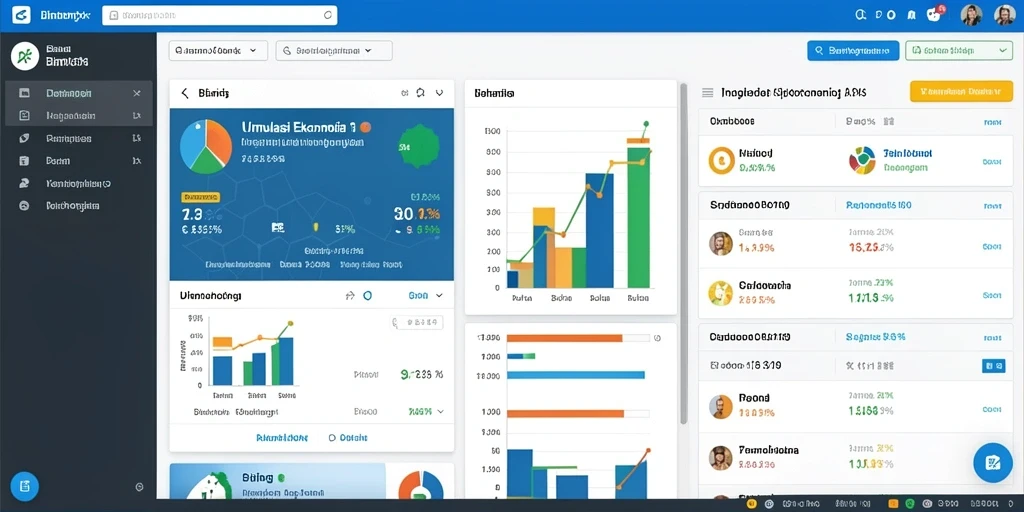Open the green outlined dropdown at top right
The image size is (1024, 512).
pyautogui.click(x=958, y=50)
